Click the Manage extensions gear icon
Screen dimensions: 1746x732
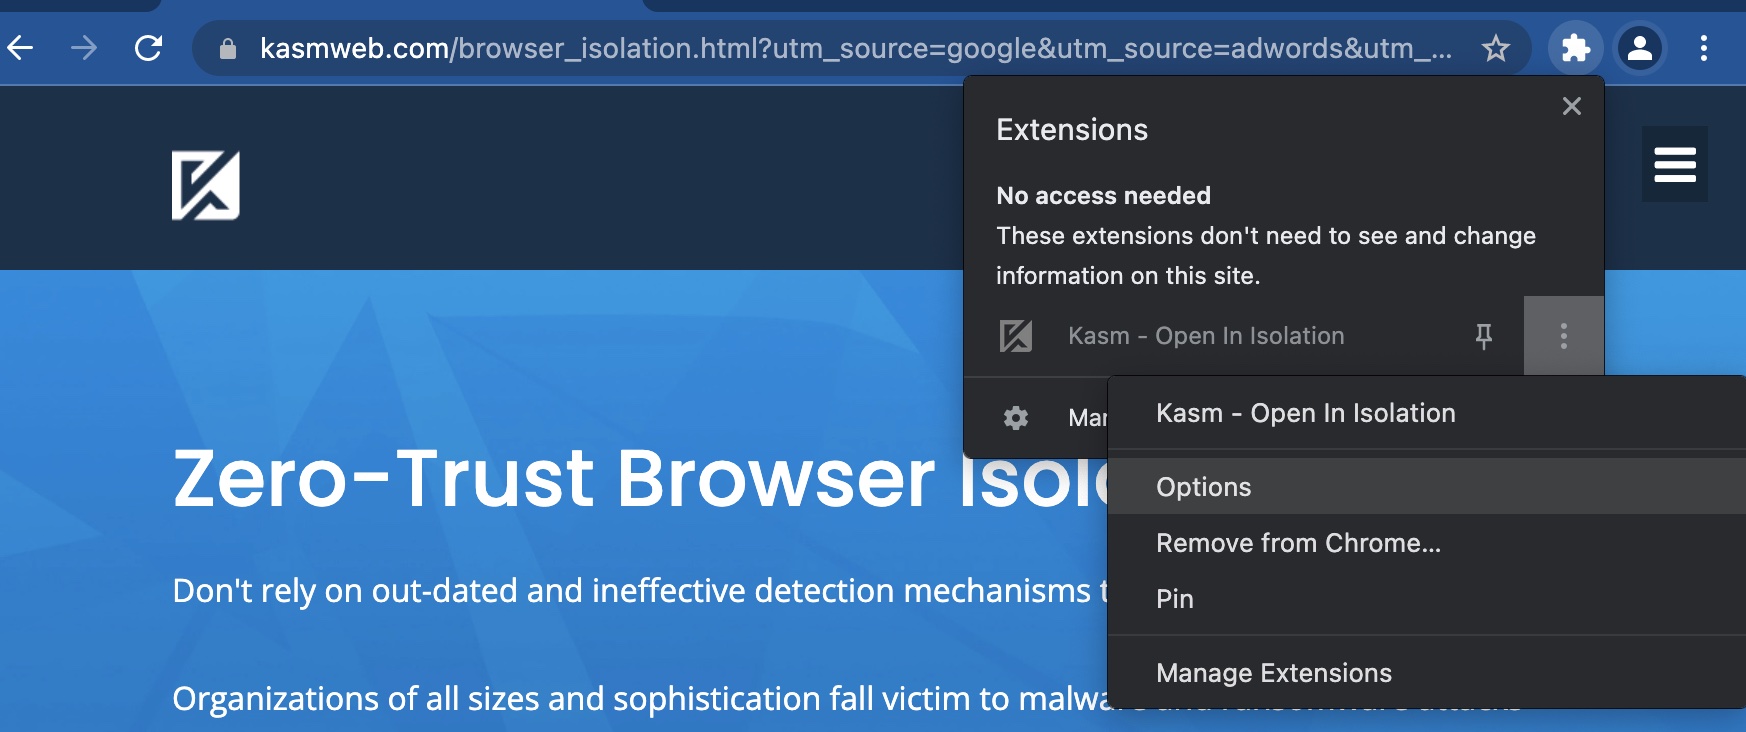1016,418
